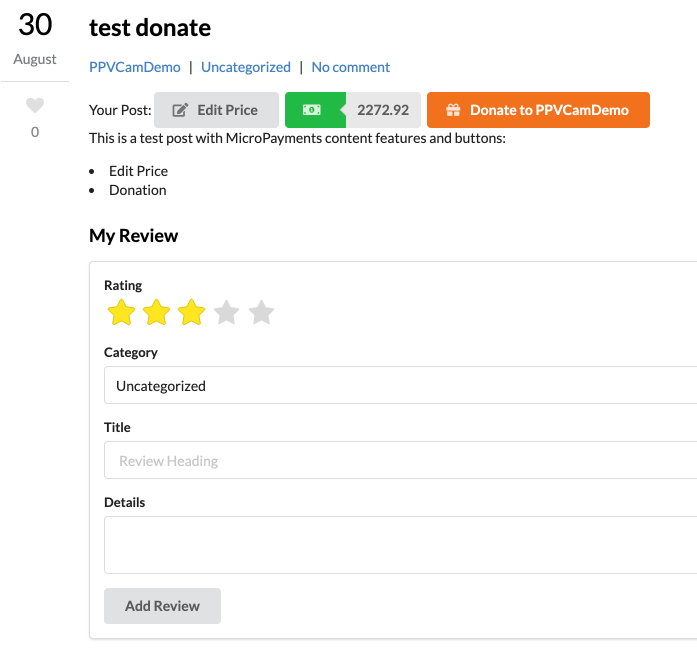Focus the Review Heading title field
Viewport: 697px width, 652px height.
tap(400, 461)
